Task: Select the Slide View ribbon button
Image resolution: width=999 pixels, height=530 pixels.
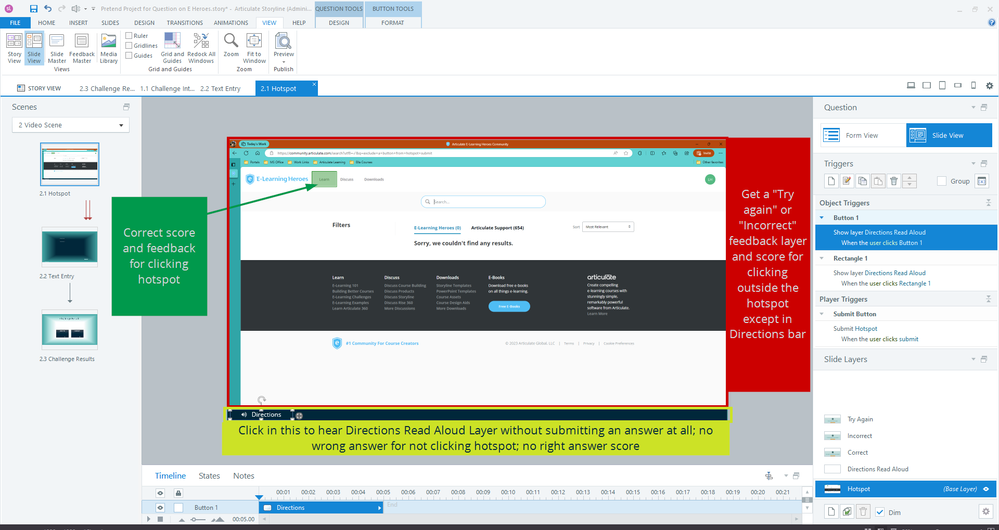Action: point(34,48)
